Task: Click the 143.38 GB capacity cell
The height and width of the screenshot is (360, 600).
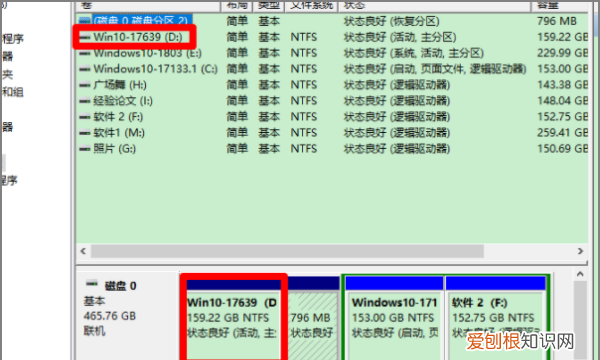Action: point(562,85)
